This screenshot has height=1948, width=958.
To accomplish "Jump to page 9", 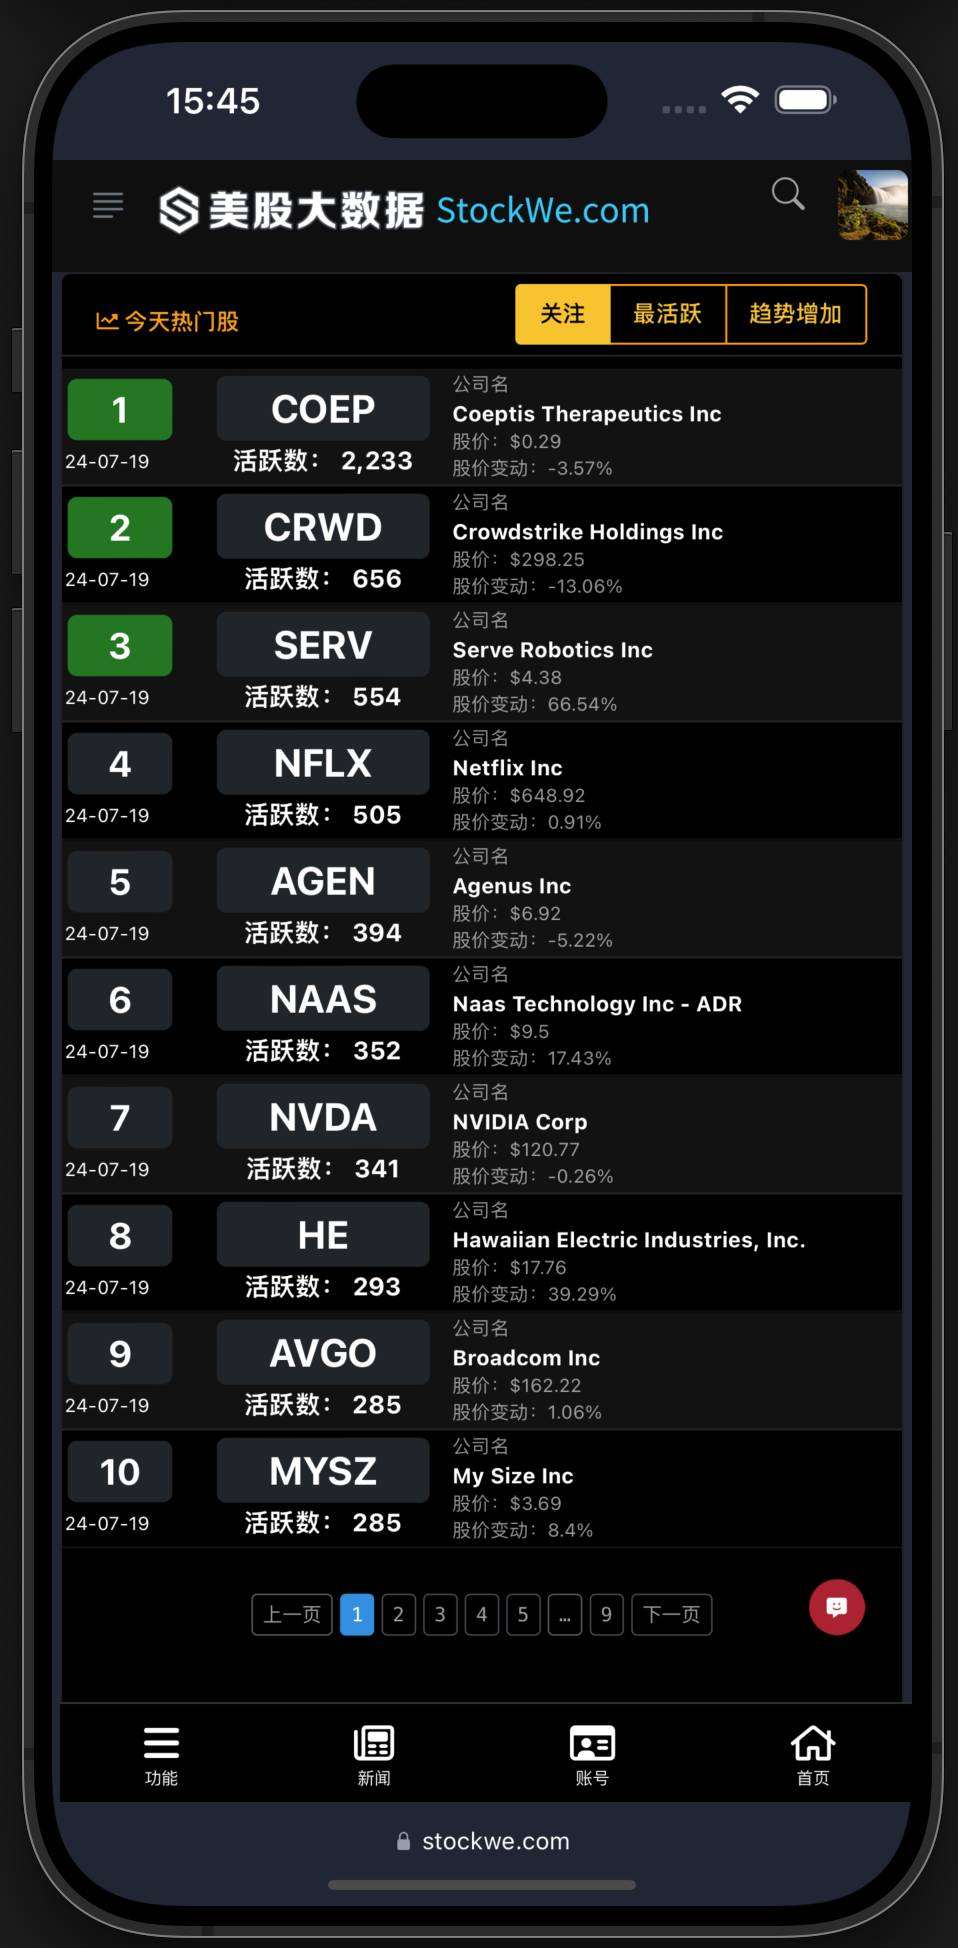I will click(x=606, y=1614).
